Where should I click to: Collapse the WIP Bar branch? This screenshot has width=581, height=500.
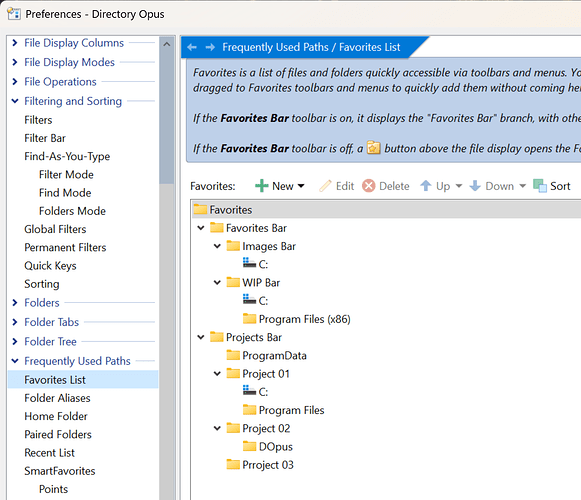(217, 282)
